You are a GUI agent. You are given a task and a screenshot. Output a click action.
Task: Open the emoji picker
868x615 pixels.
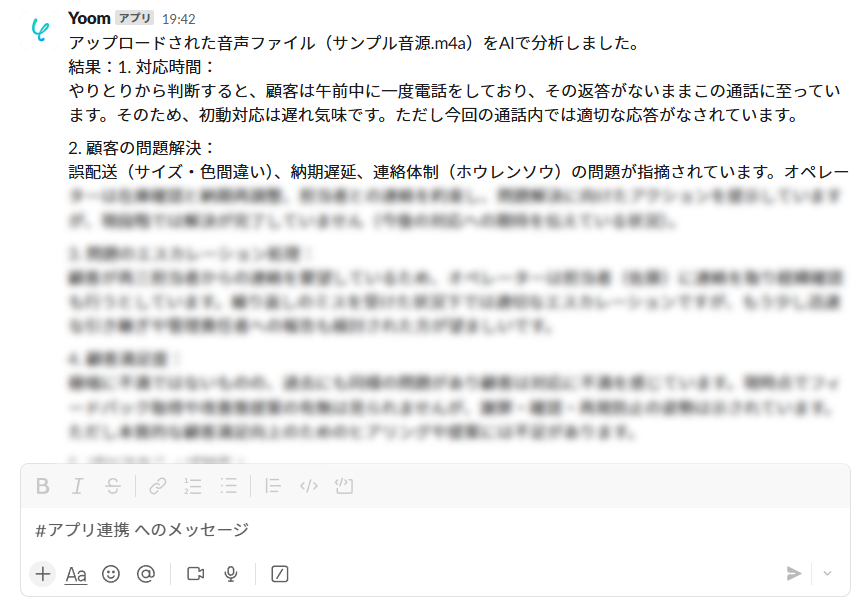click(111, 574)
